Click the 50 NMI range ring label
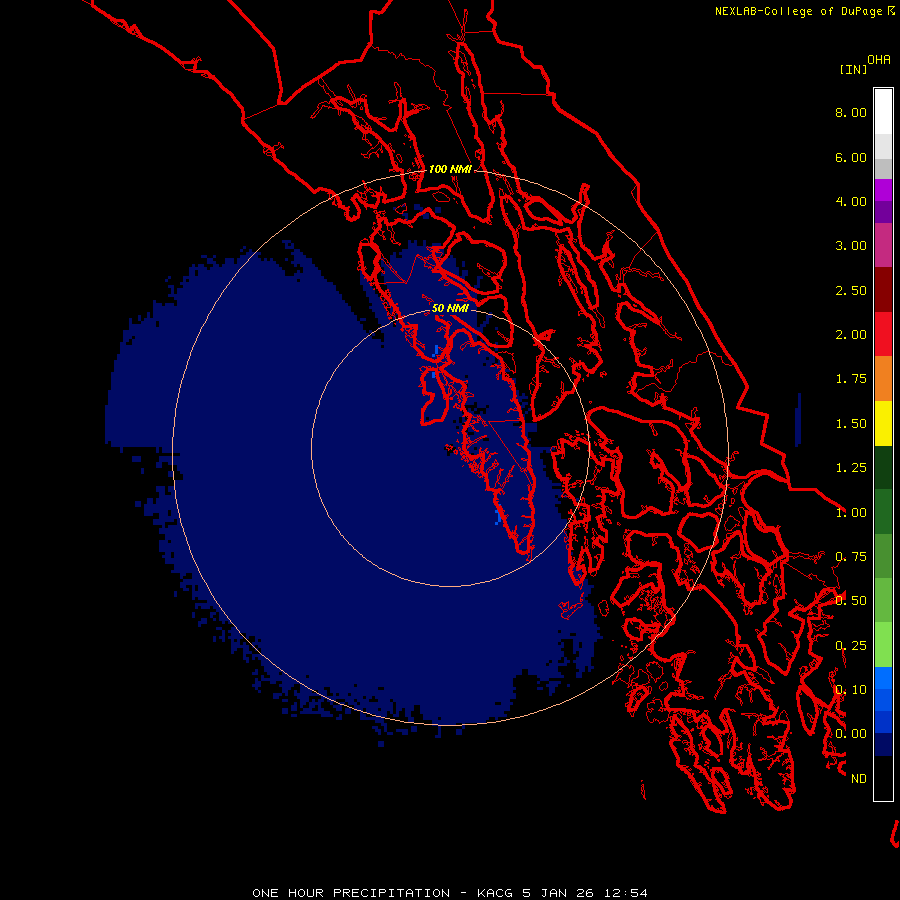The height and width of the screenshot is (900, 900). pyautogui.click(x=450, y=308)
